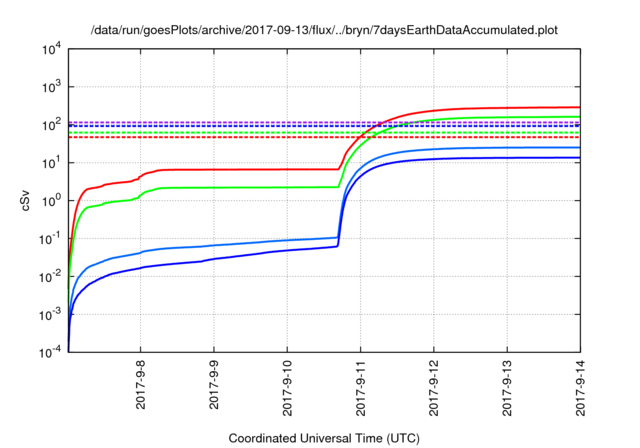Click the 10^1 y-axis tick label
Viewport: 640px width, 448px height.
click(x=52, y=163)
